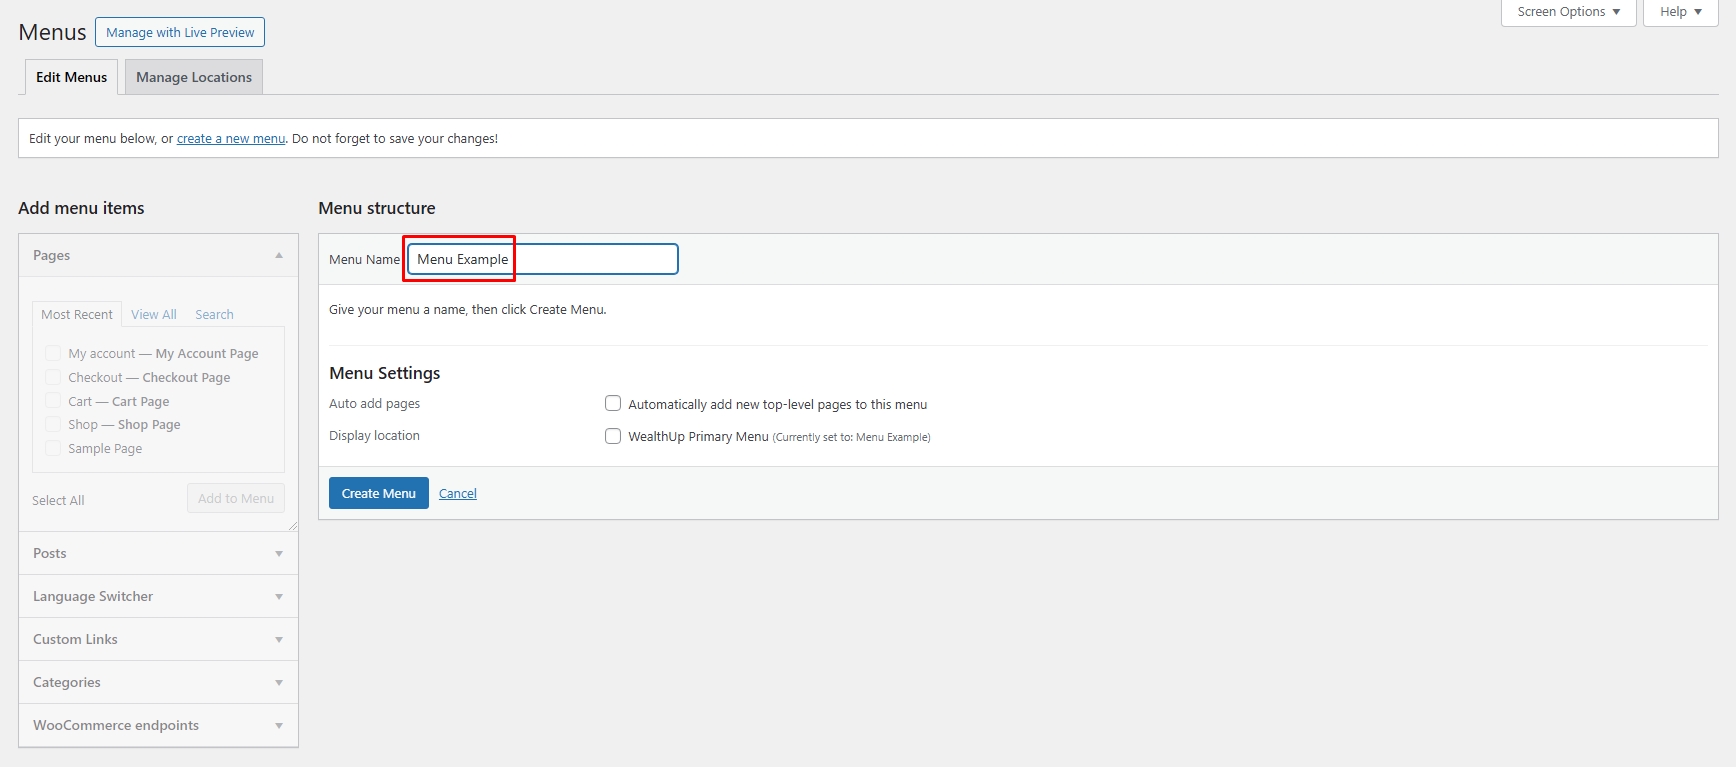Click the Cancel link
Image resolution: width=1736 pixels, height=767 pixels.
pos(457,494)
